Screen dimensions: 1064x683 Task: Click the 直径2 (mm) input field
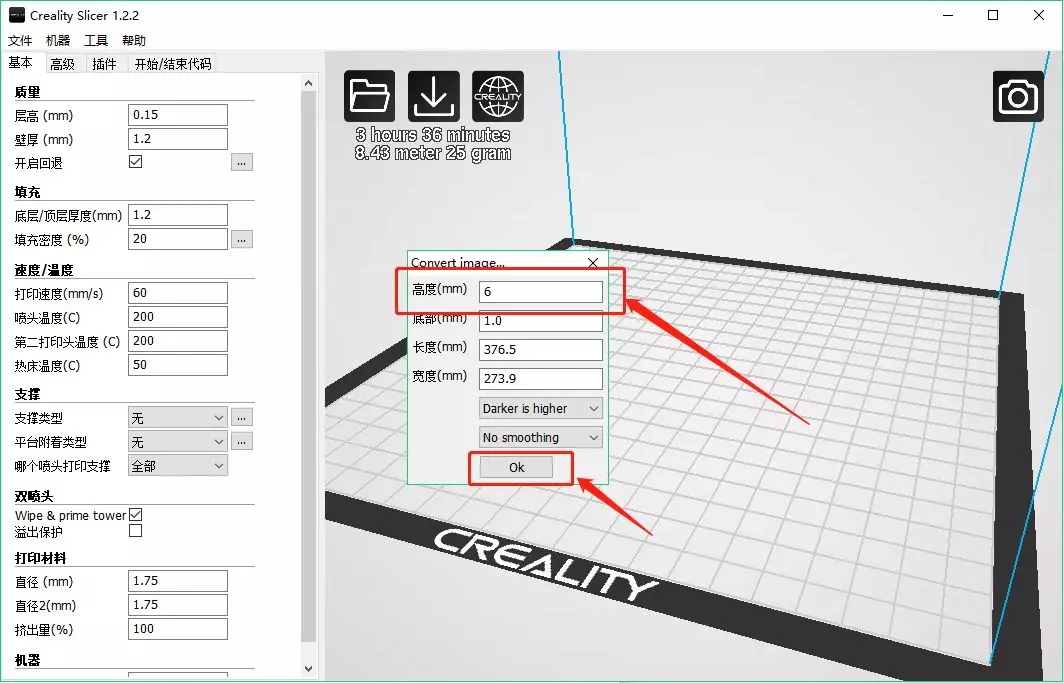click(178, 605)
